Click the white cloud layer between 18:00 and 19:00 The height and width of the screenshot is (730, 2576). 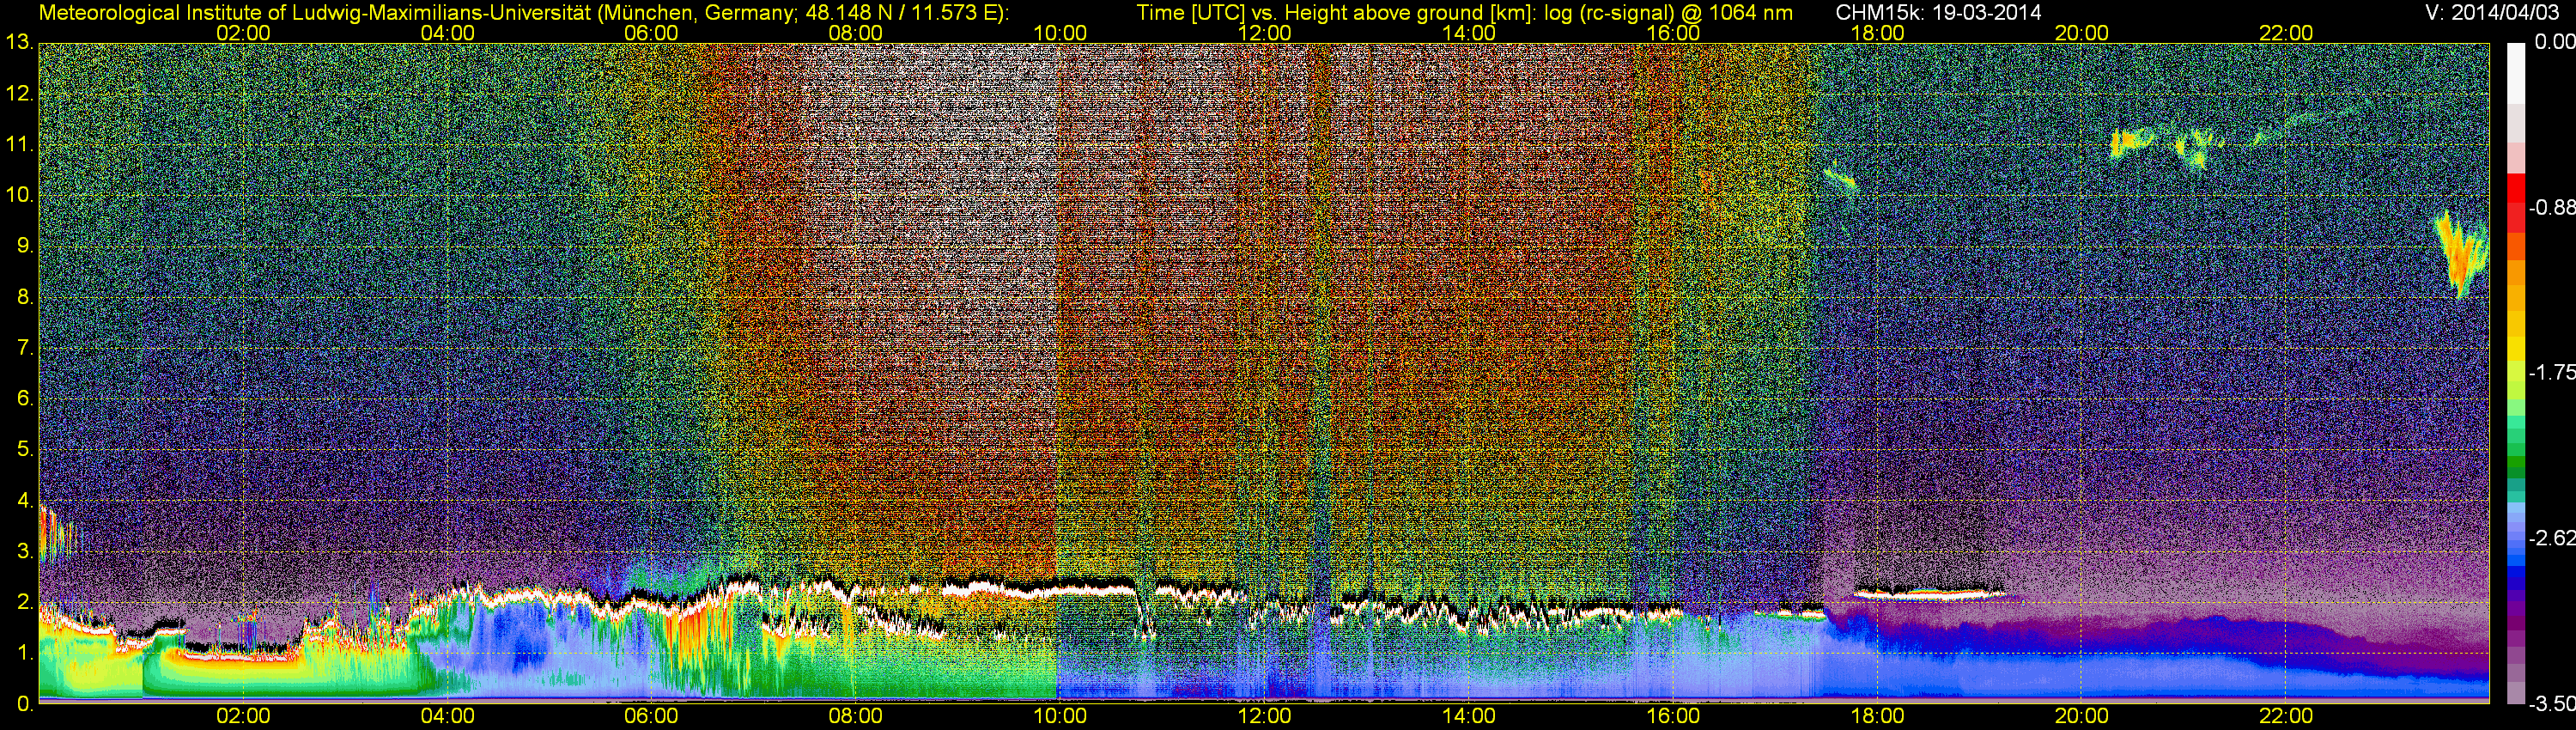click(1930, 593)
